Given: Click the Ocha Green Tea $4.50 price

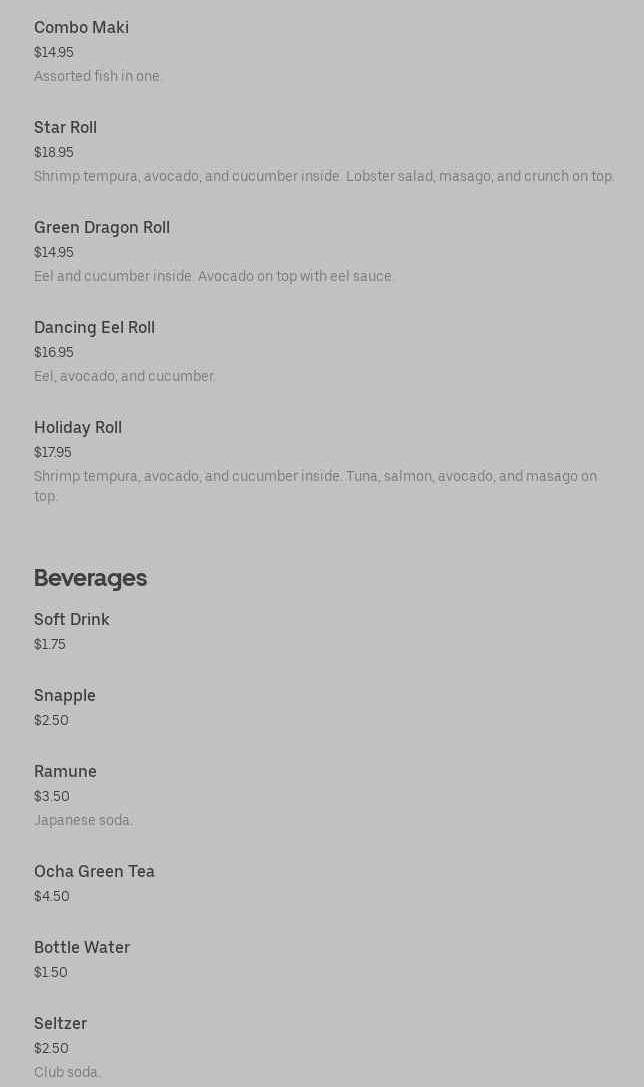Looking at the screenshot, I should [x=52, y=897].
